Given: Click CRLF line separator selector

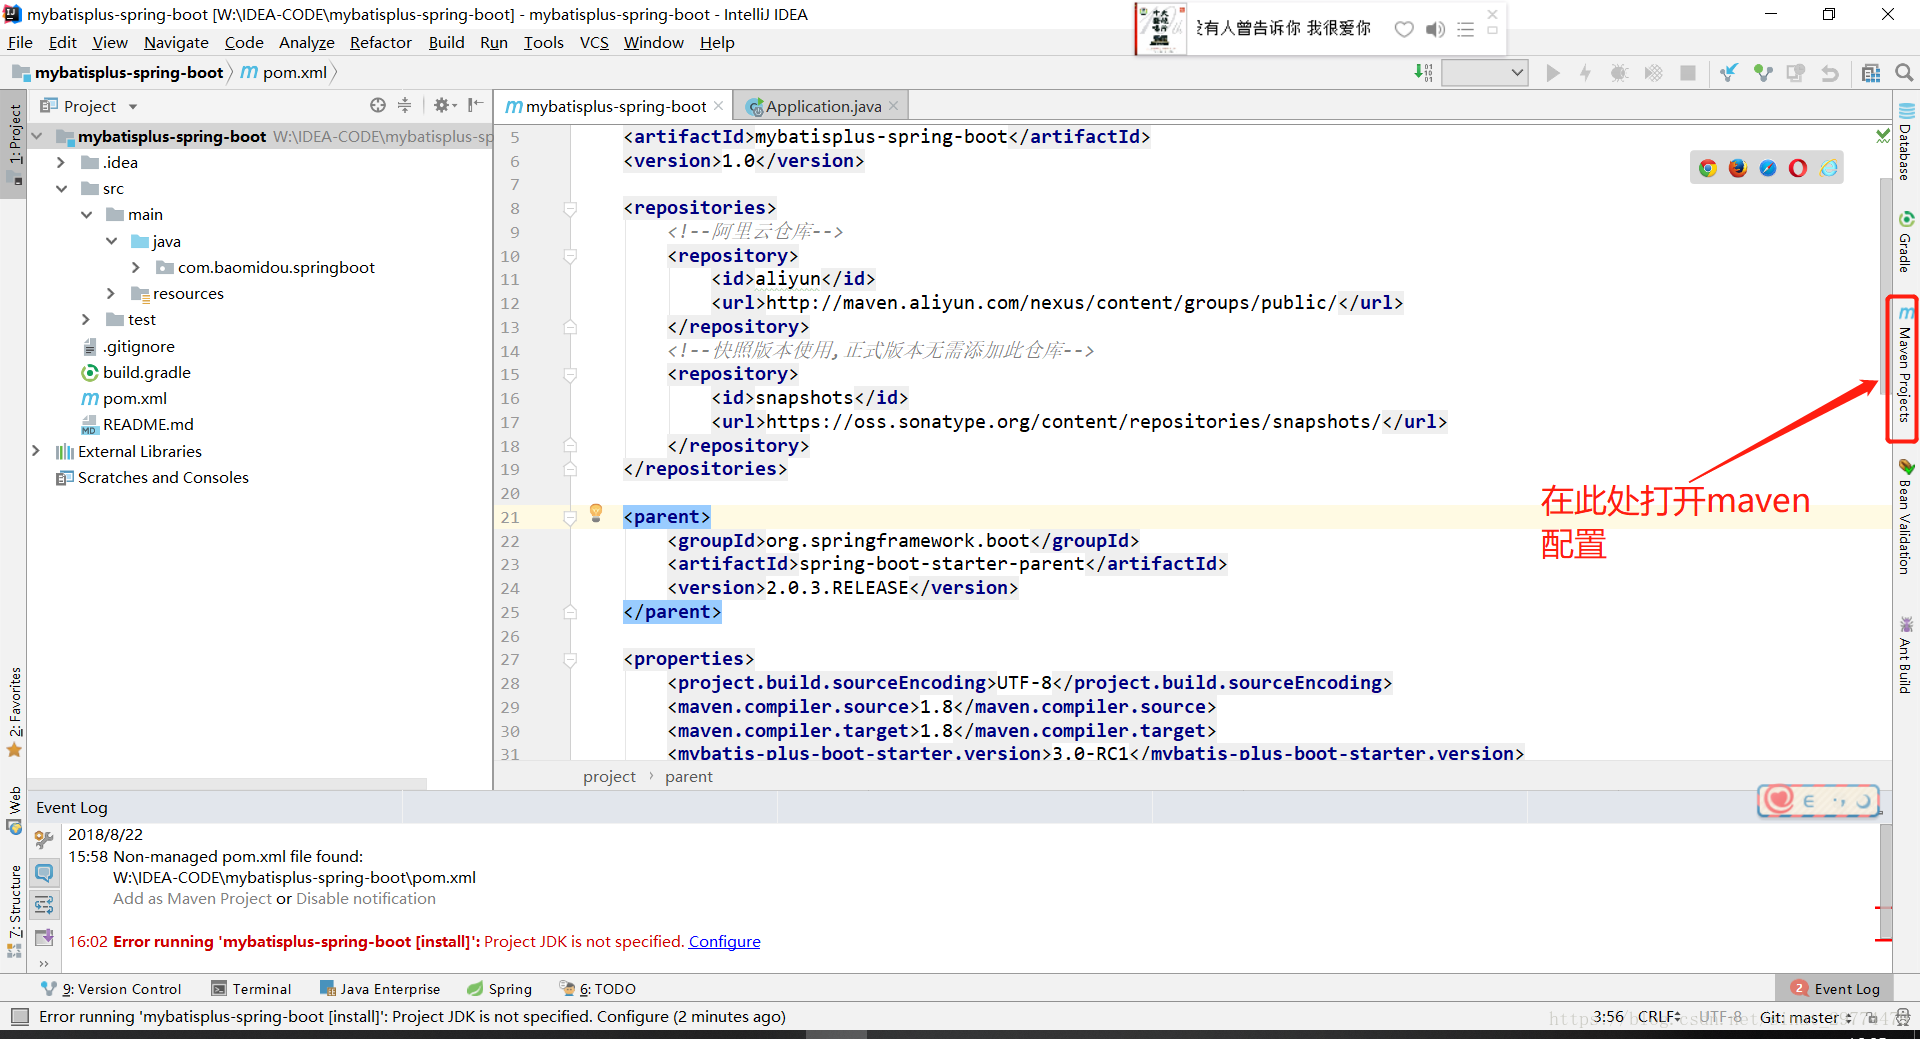Looking at the screenshot, I should [1660, 1016].
